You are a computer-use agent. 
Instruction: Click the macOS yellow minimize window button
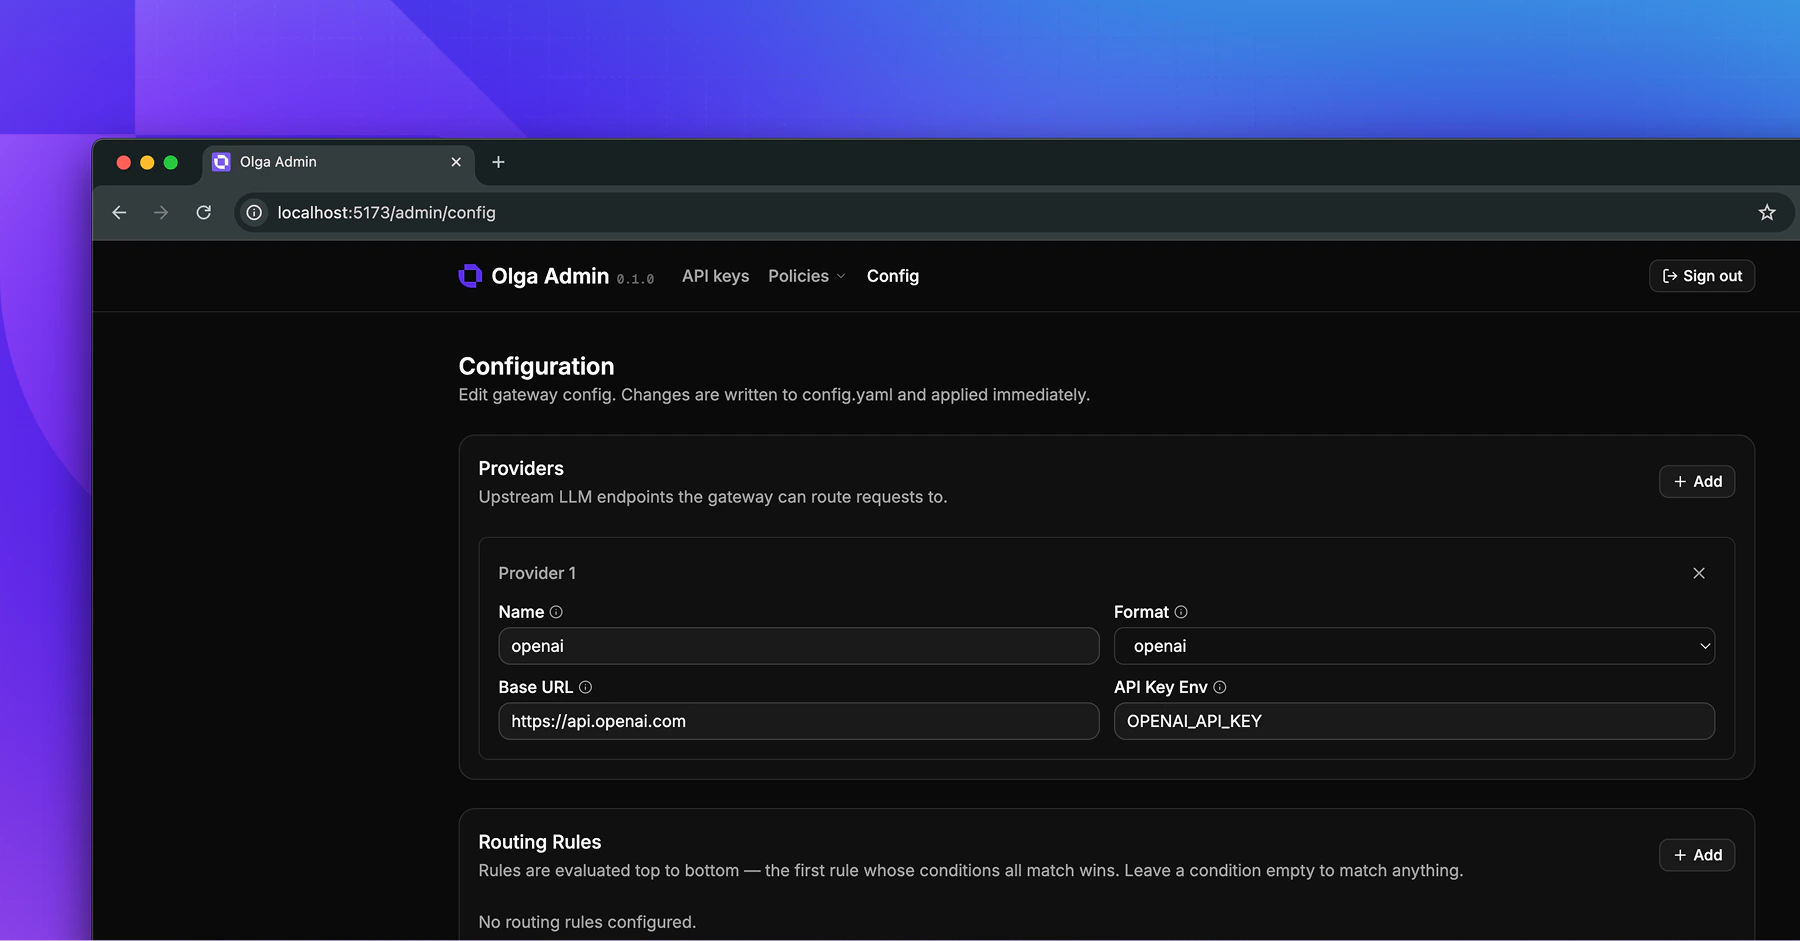tap(147, 162)
